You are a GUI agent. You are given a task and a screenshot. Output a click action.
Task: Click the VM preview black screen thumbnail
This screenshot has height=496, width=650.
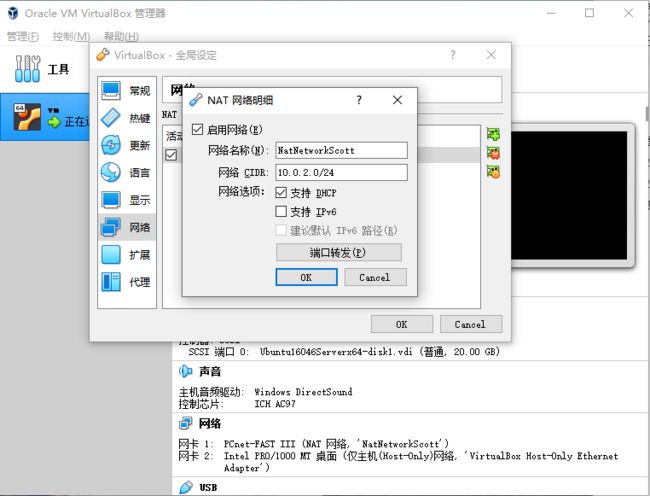[x=569, y=196]
